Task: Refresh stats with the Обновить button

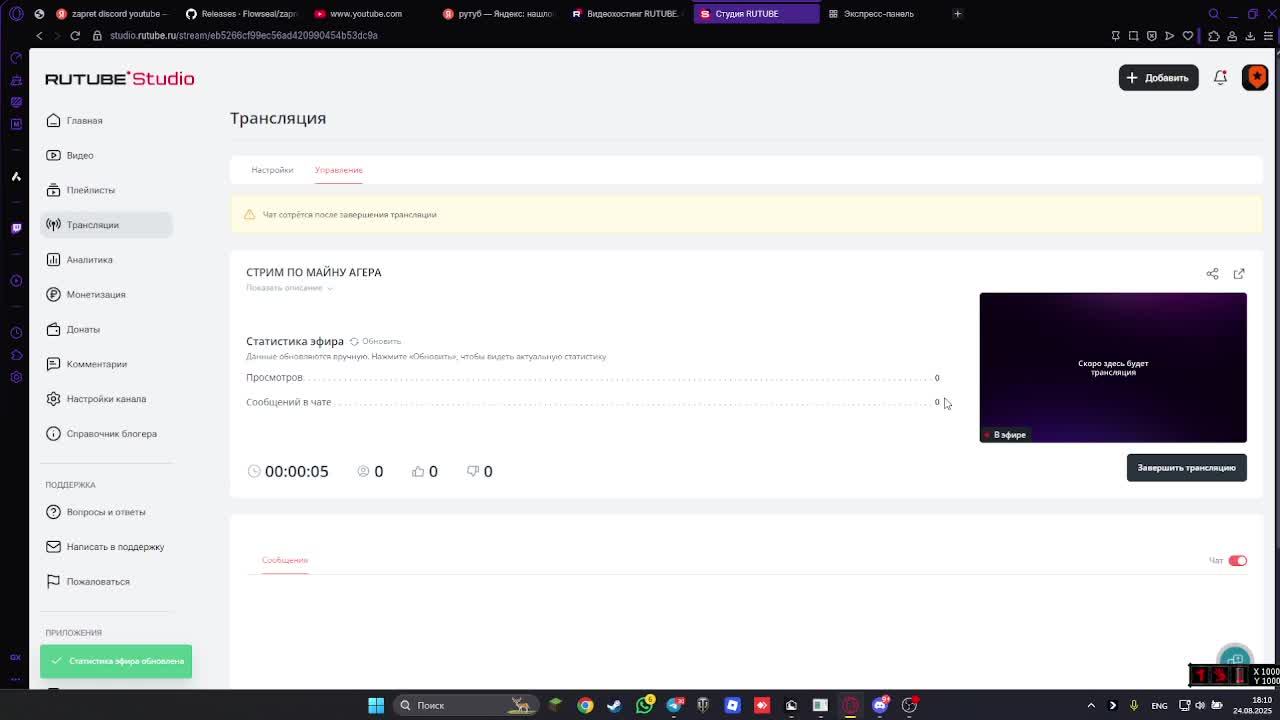Action: [x=375, y=341]
